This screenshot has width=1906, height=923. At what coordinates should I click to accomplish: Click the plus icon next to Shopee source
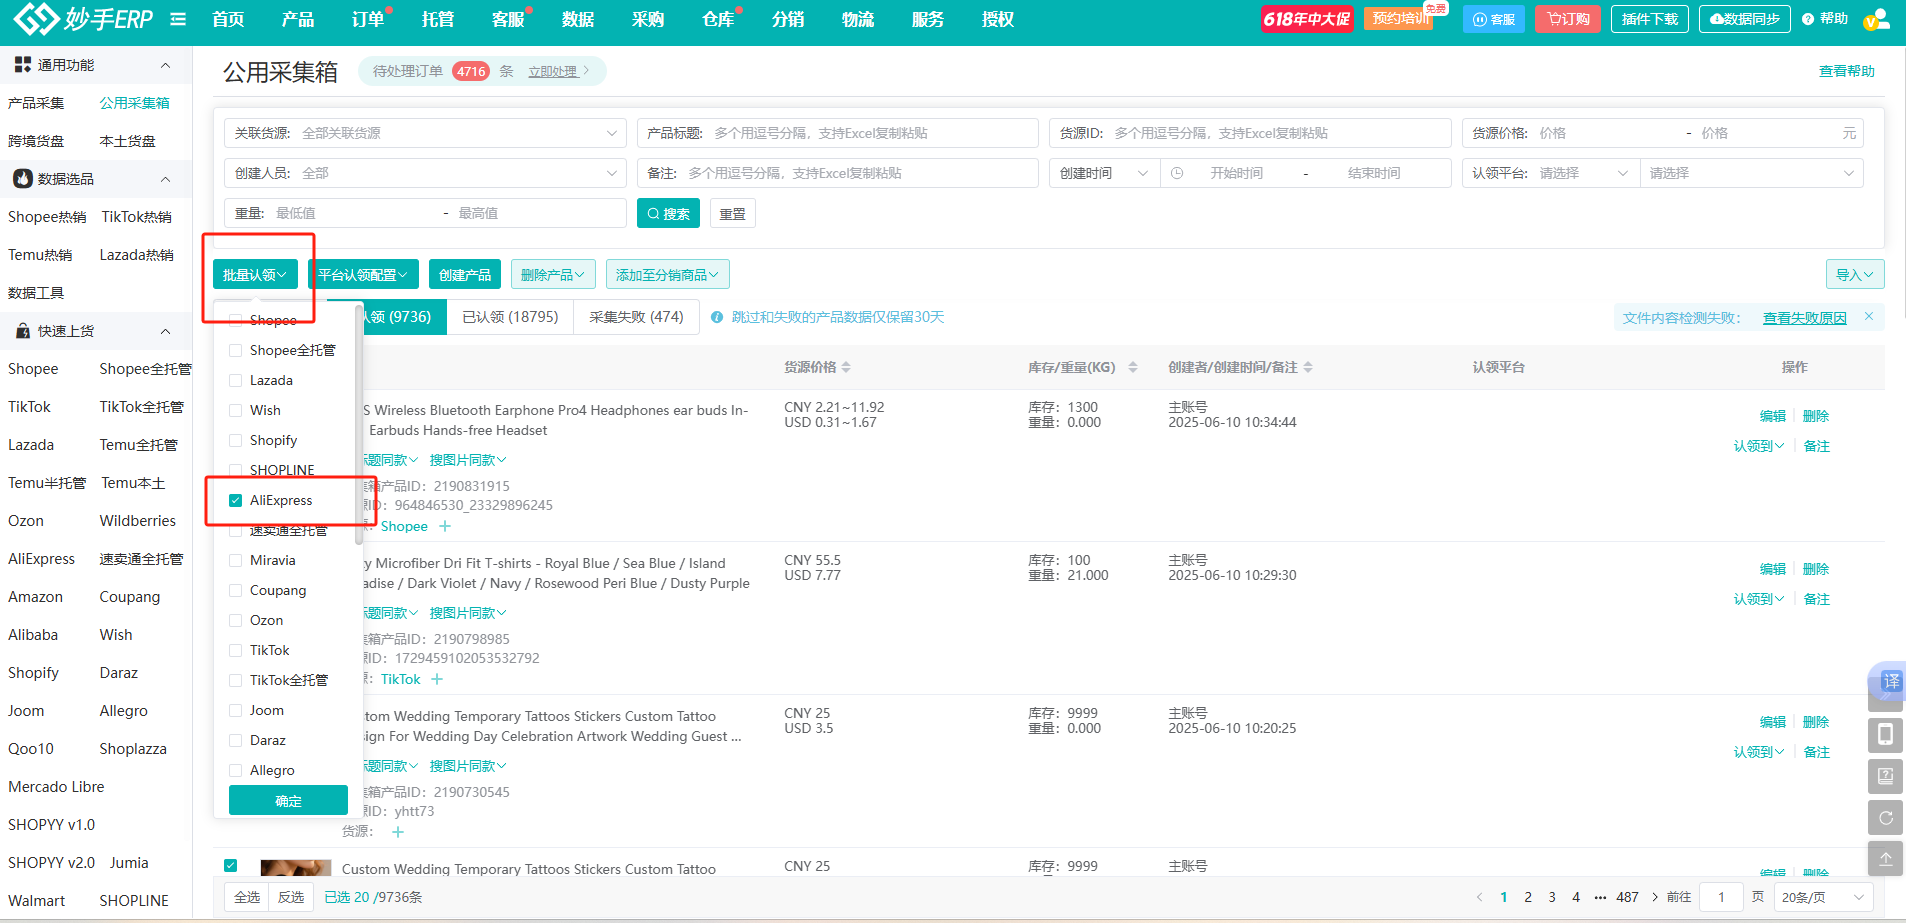click(x=445, y=526)
